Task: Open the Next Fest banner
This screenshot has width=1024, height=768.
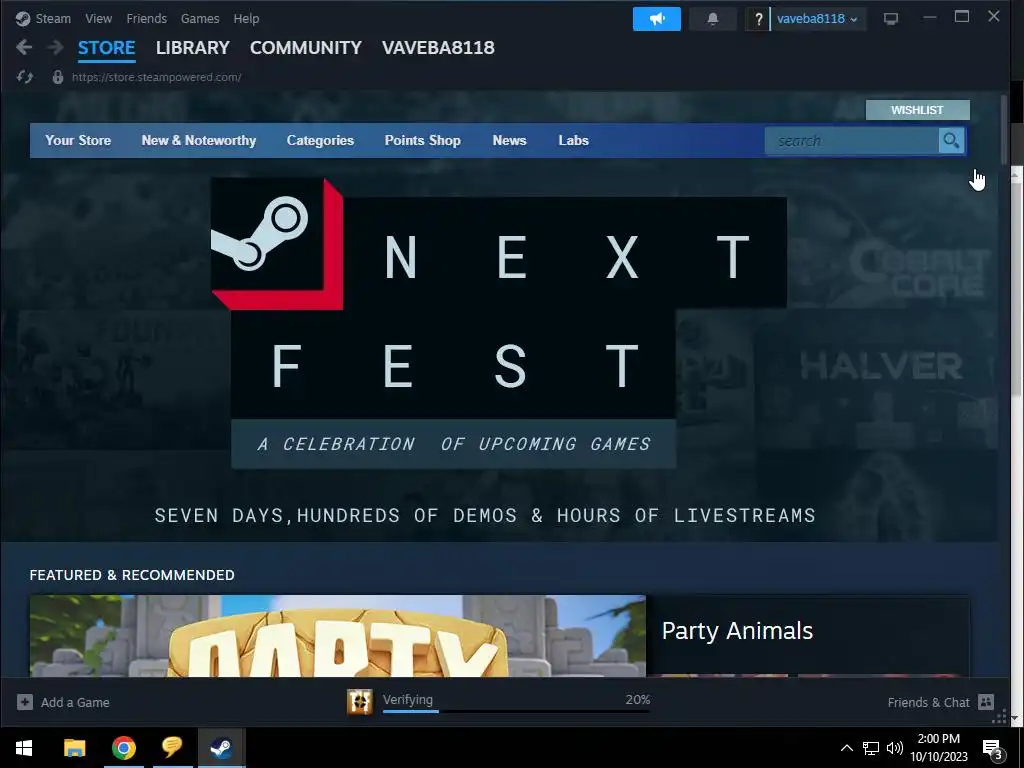Action: point(499,351)
